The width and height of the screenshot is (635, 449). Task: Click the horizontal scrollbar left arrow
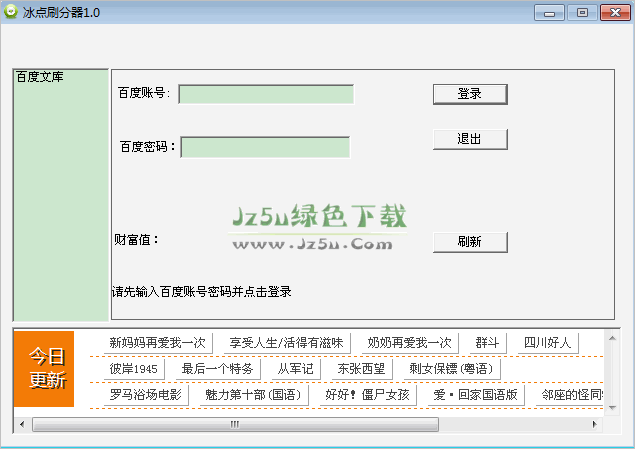pyautogui.click(x=22, y=424)
